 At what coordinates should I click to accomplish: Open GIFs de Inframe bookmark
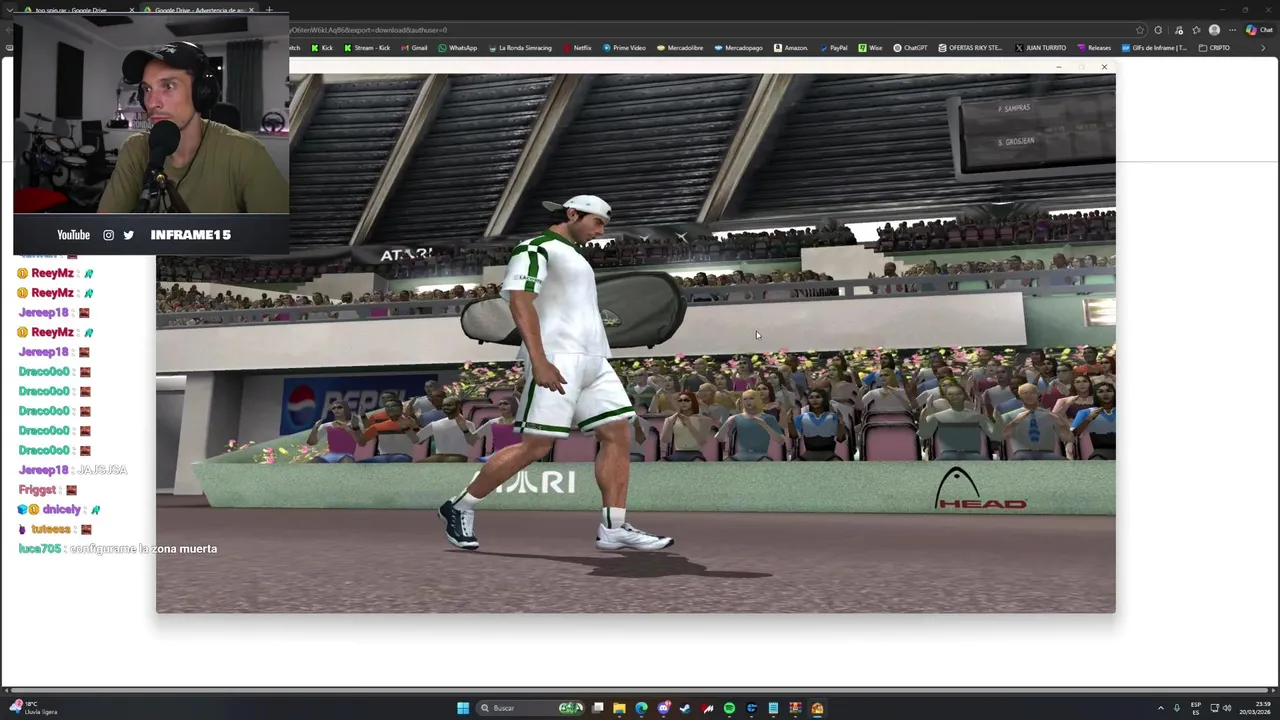1154,48
